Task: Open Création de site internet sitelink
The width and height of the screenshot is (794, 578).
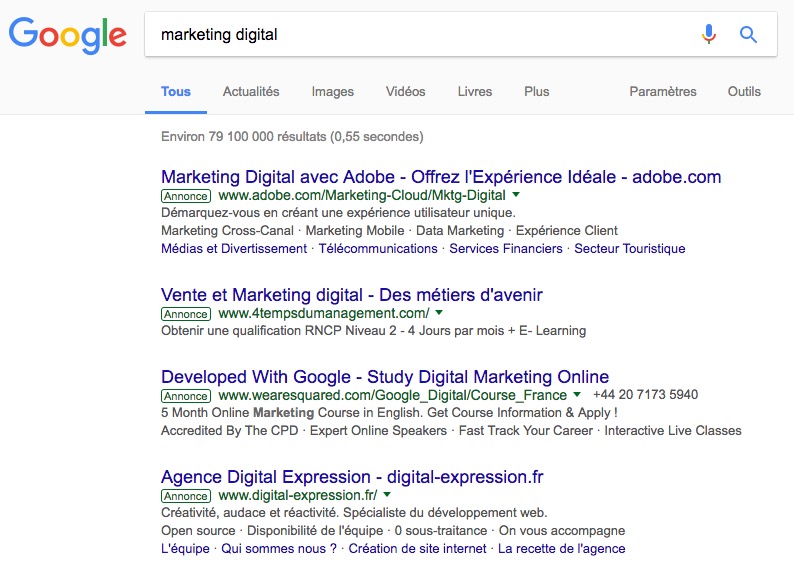Action: 417,549
